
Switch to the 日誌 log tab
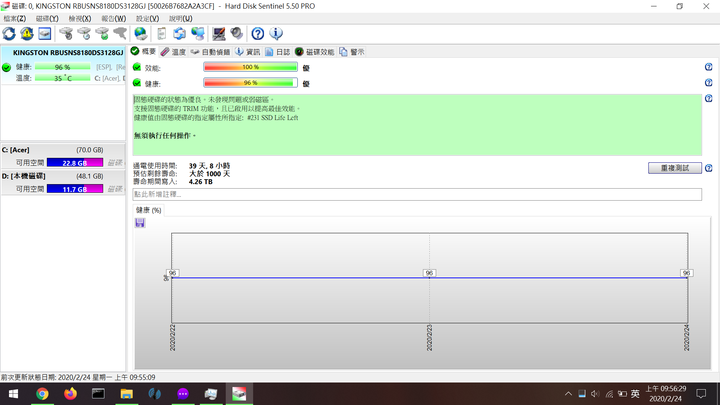[278, 52]
